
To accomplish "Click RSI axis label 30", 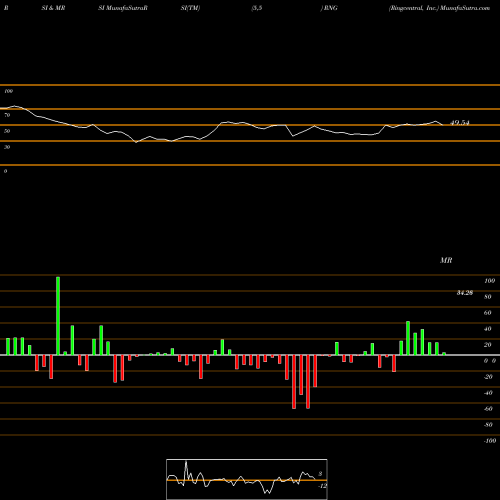I will [x=7, y=147].
